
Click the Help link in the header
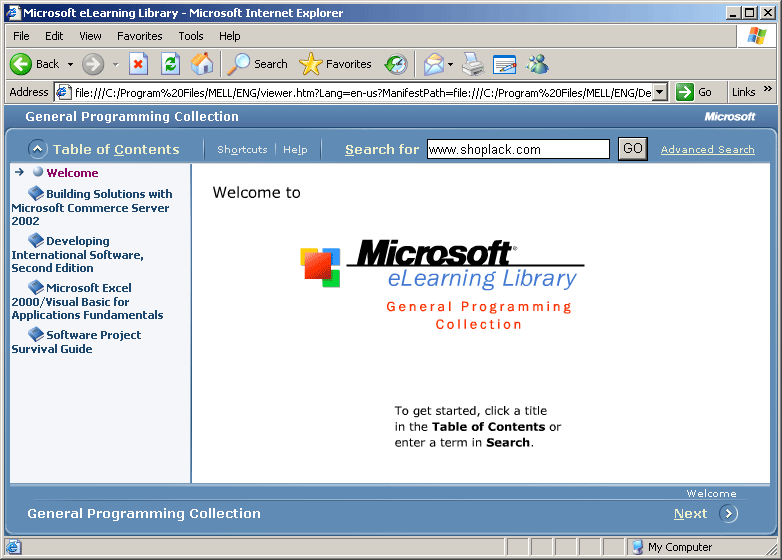[x=295, y=150]
